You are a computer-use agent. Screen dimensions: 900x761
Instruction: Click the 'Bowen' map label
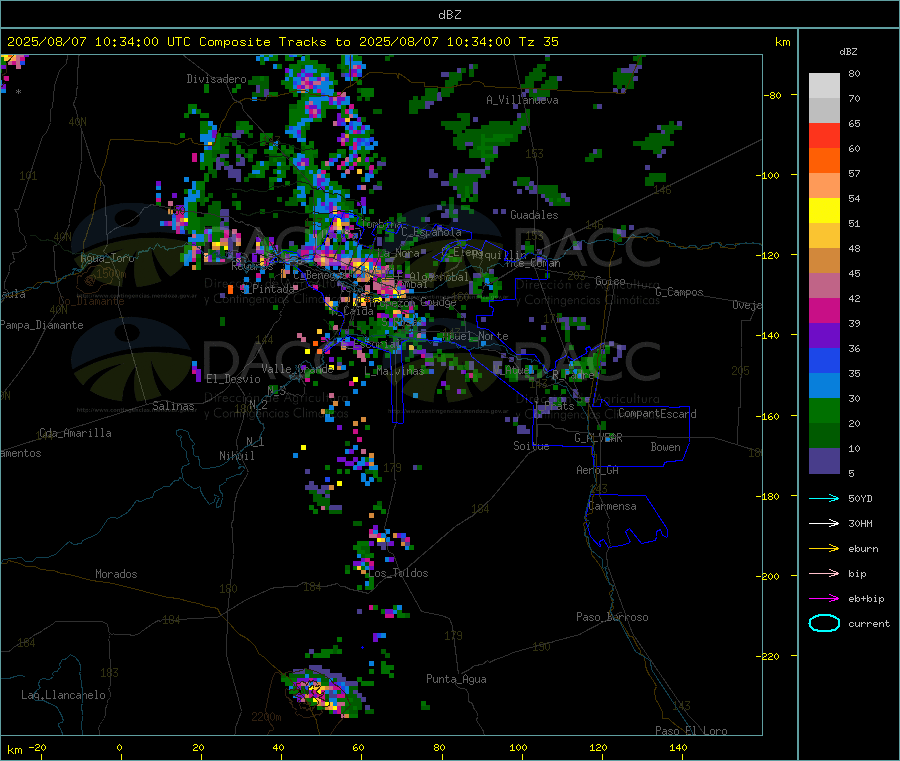coord(666,447)
